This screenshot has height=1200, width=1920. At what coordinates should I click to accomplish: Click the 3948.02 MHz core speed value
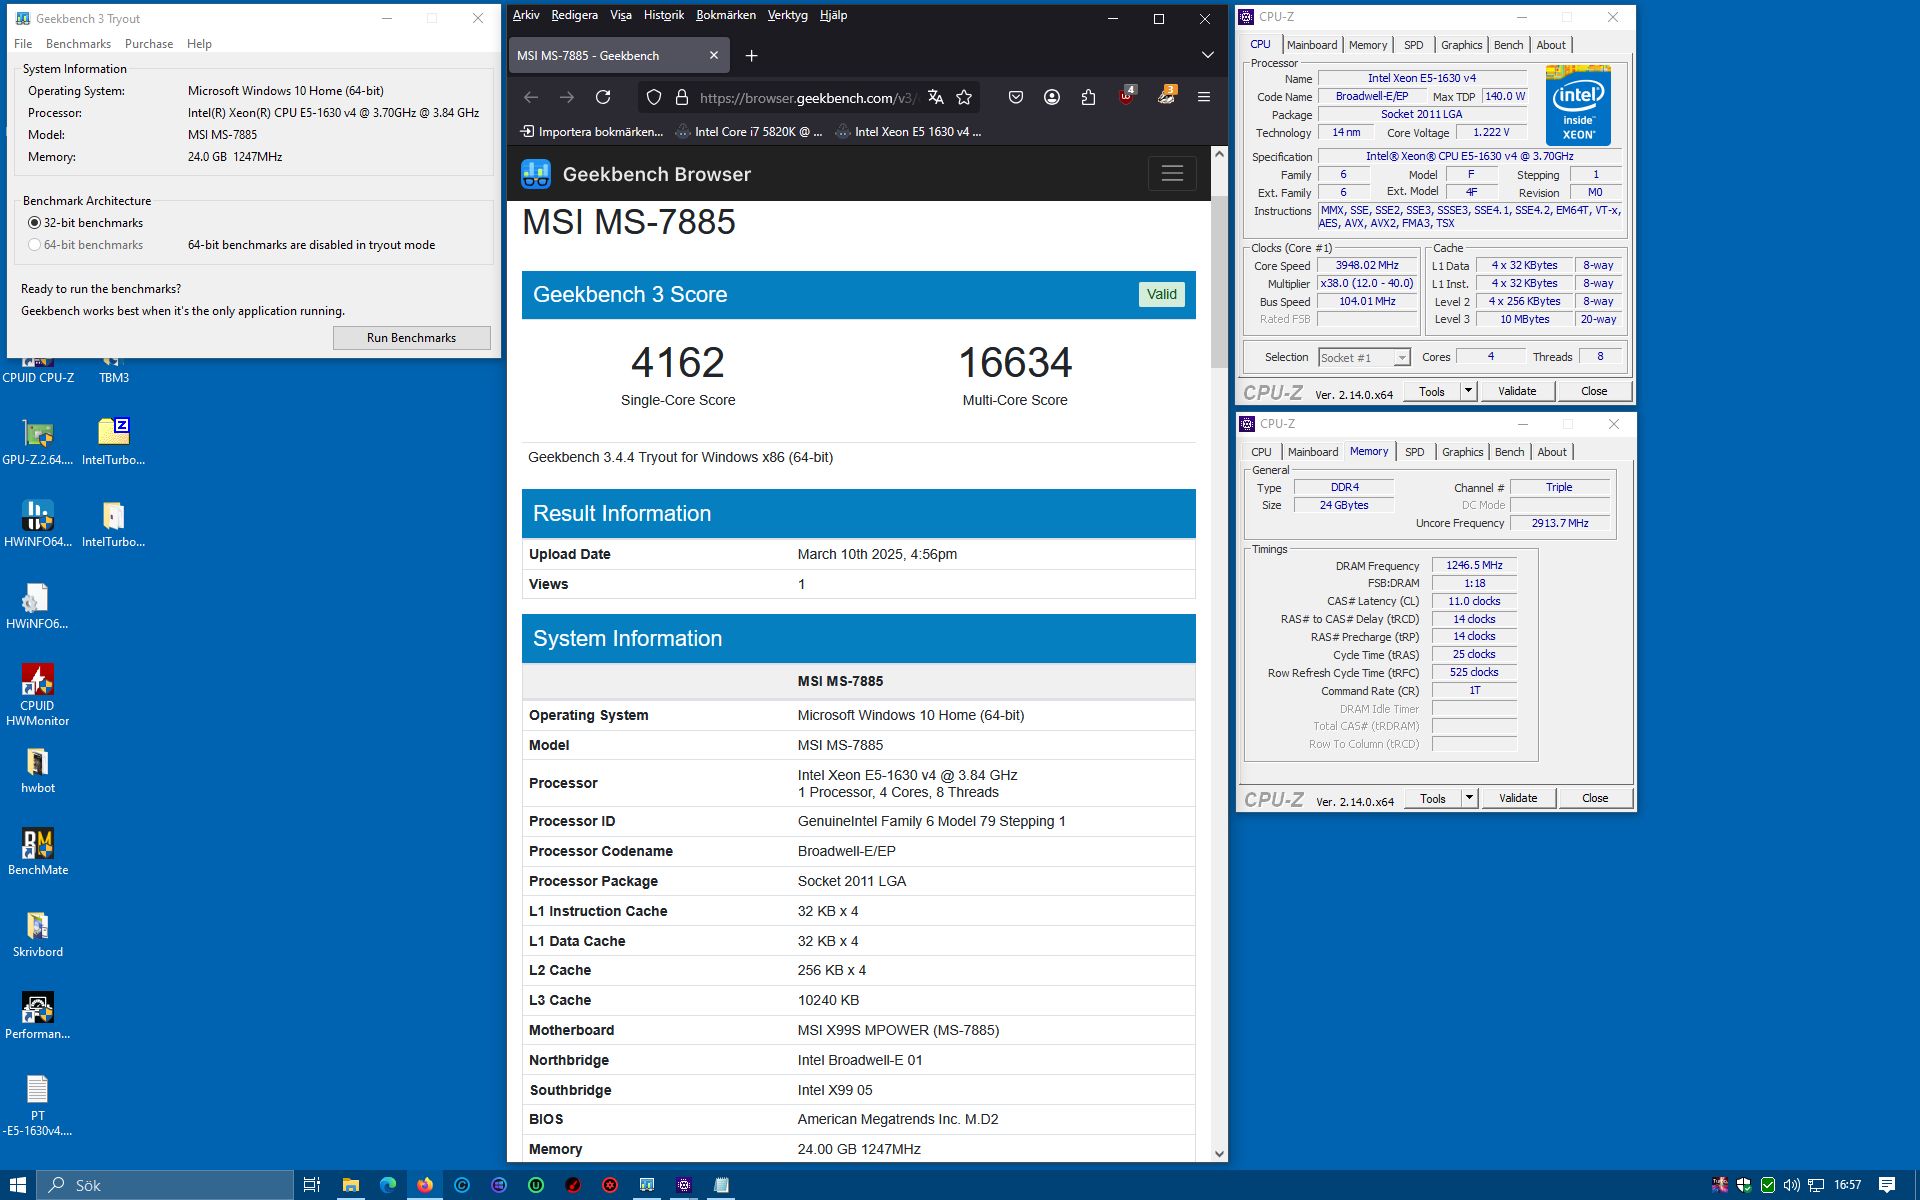(x=1367, y=265)
